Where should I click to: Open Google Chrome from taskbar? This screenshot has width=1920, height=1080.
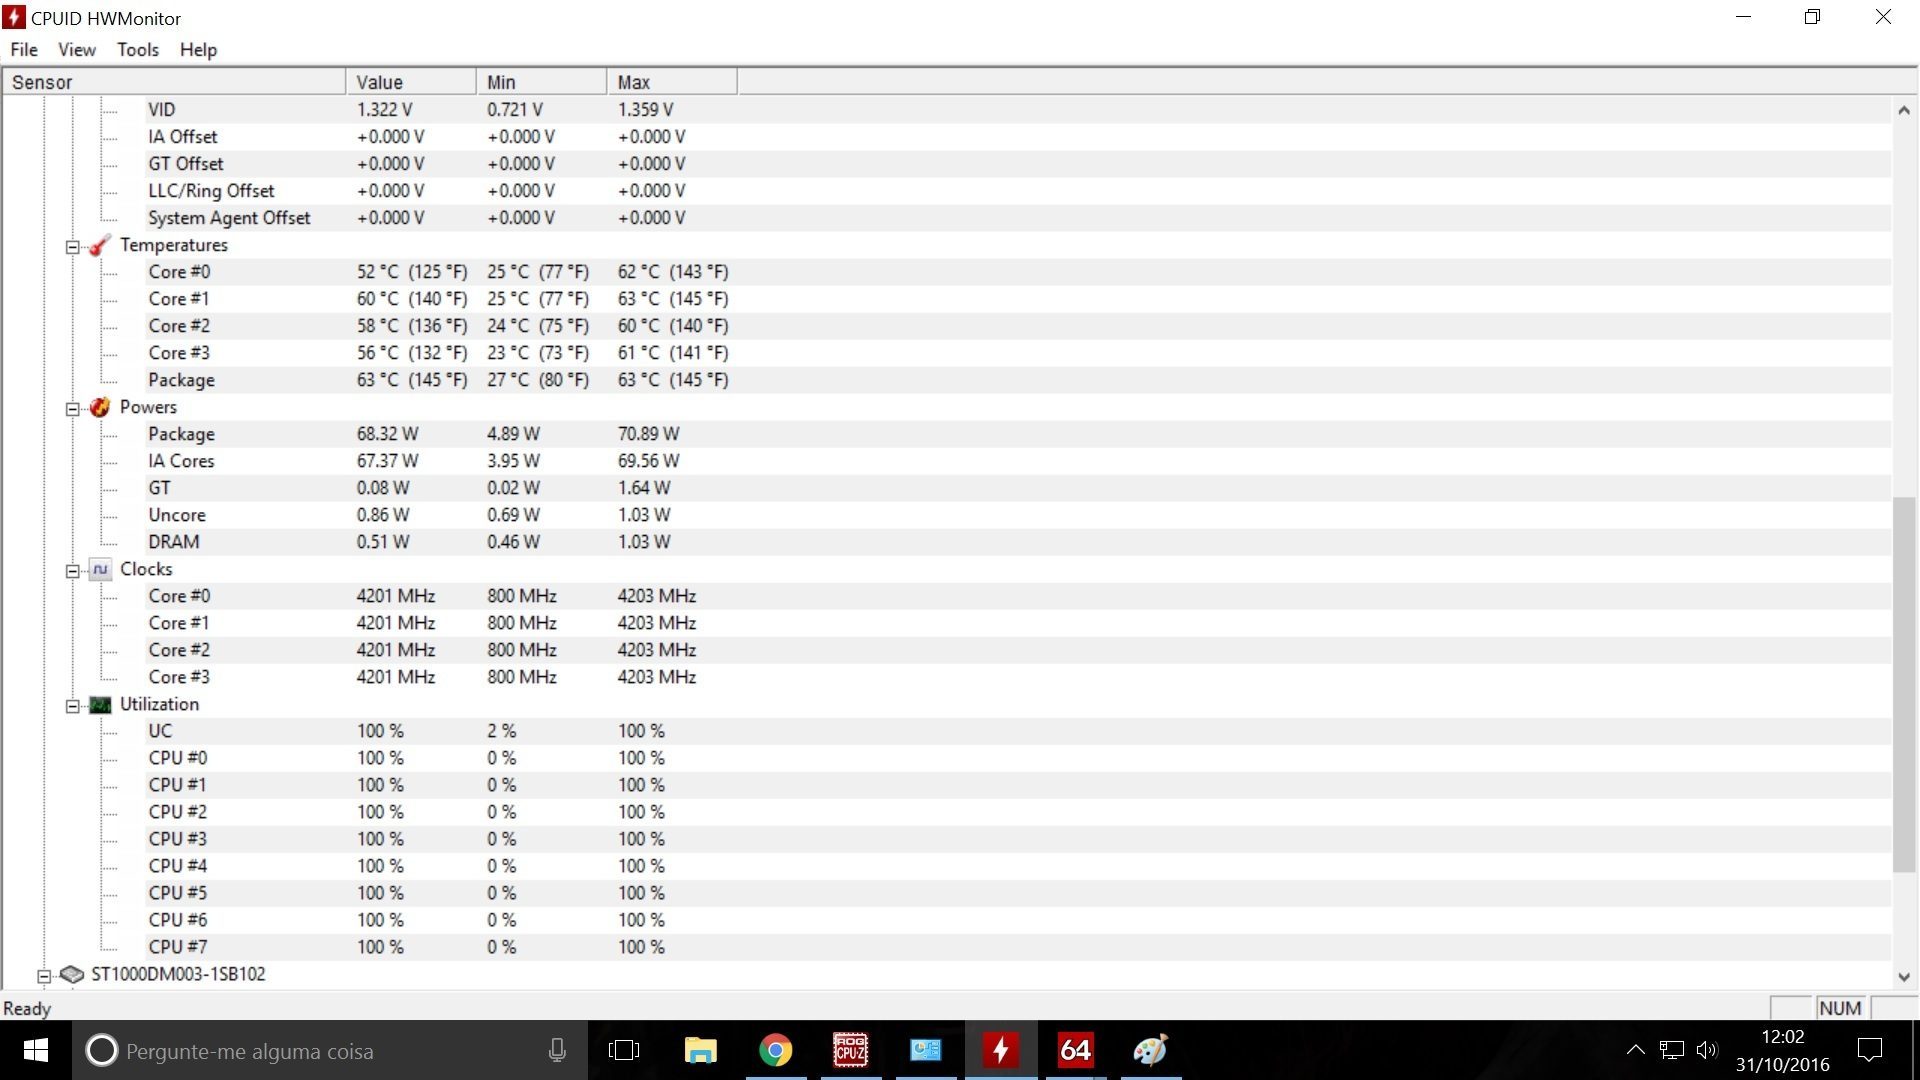775,1050
